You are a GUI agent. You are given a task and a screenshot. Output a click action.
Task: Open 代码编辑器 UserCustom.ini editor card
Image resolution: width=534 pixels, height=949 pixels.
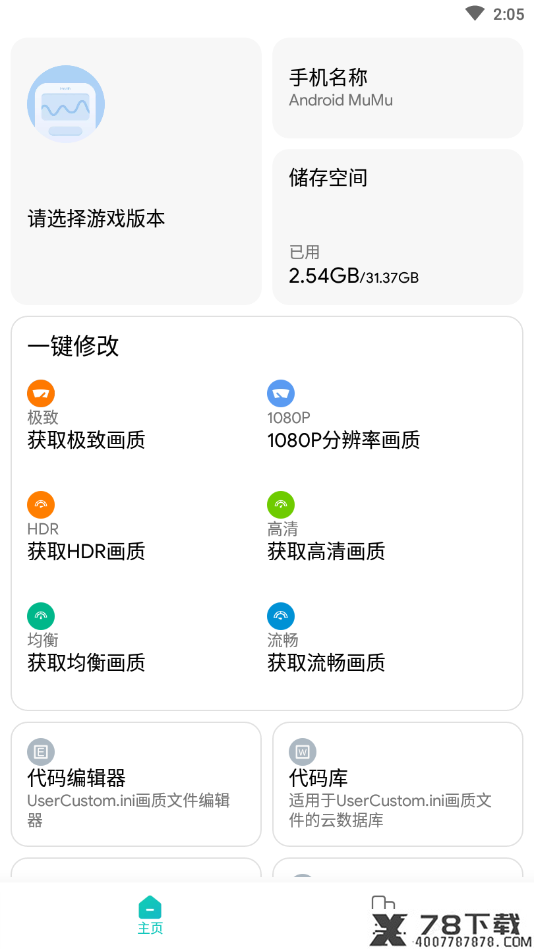click(x=136, y=784)
